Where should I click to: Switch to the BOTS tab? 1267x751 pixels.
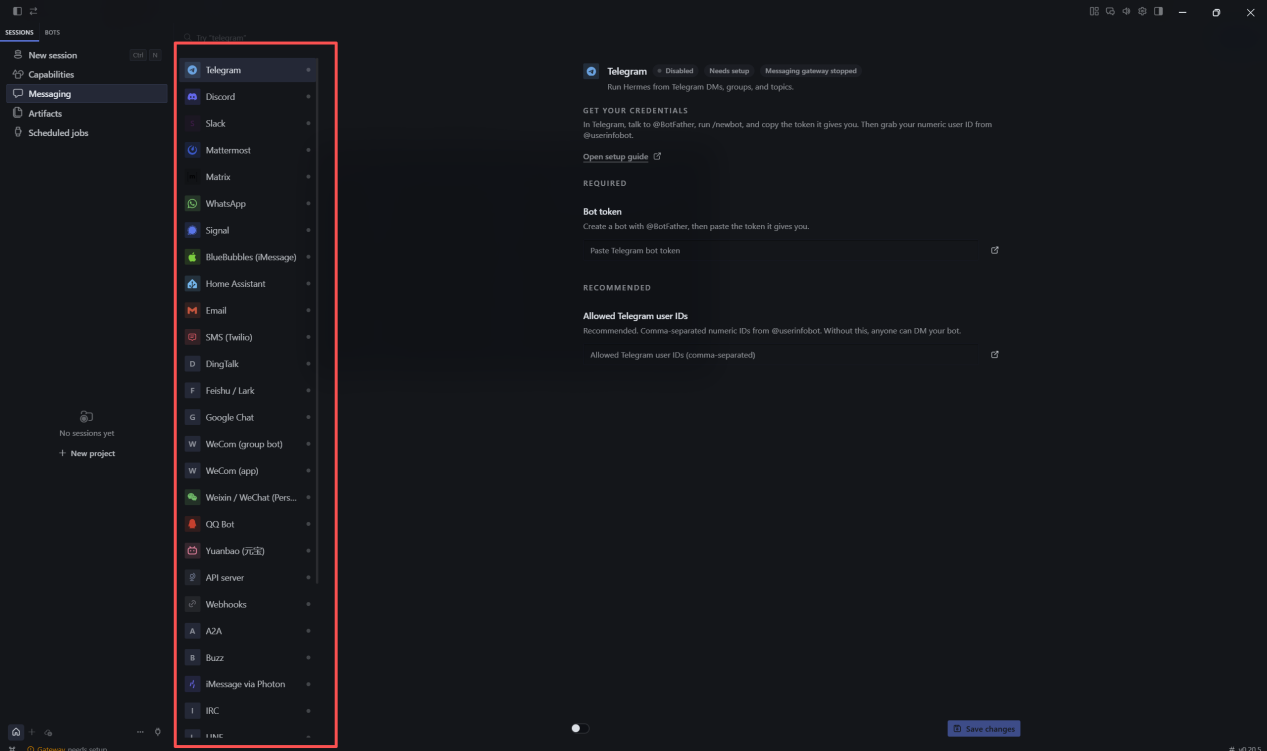pos(52,32)
